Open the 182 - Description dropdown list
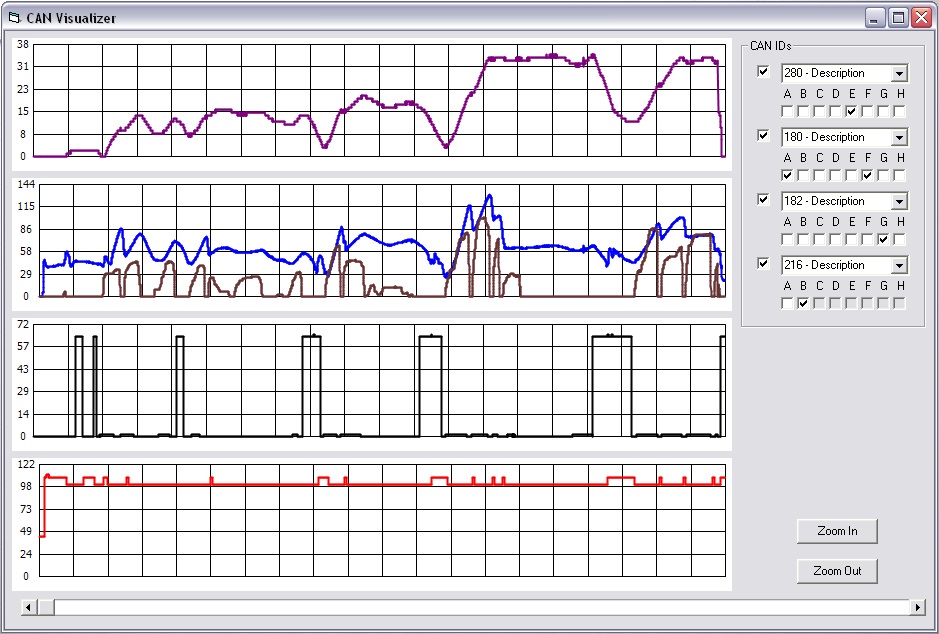 point(899,201)
